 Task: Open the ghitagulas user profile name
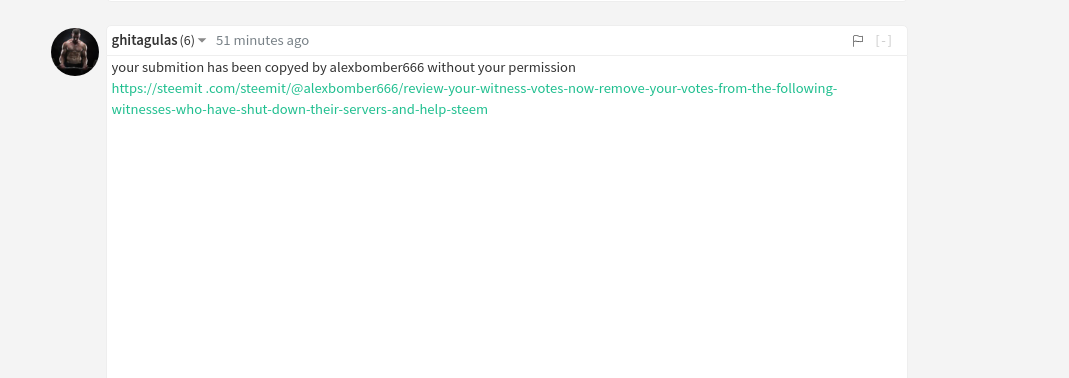click(x=145, y=40)
